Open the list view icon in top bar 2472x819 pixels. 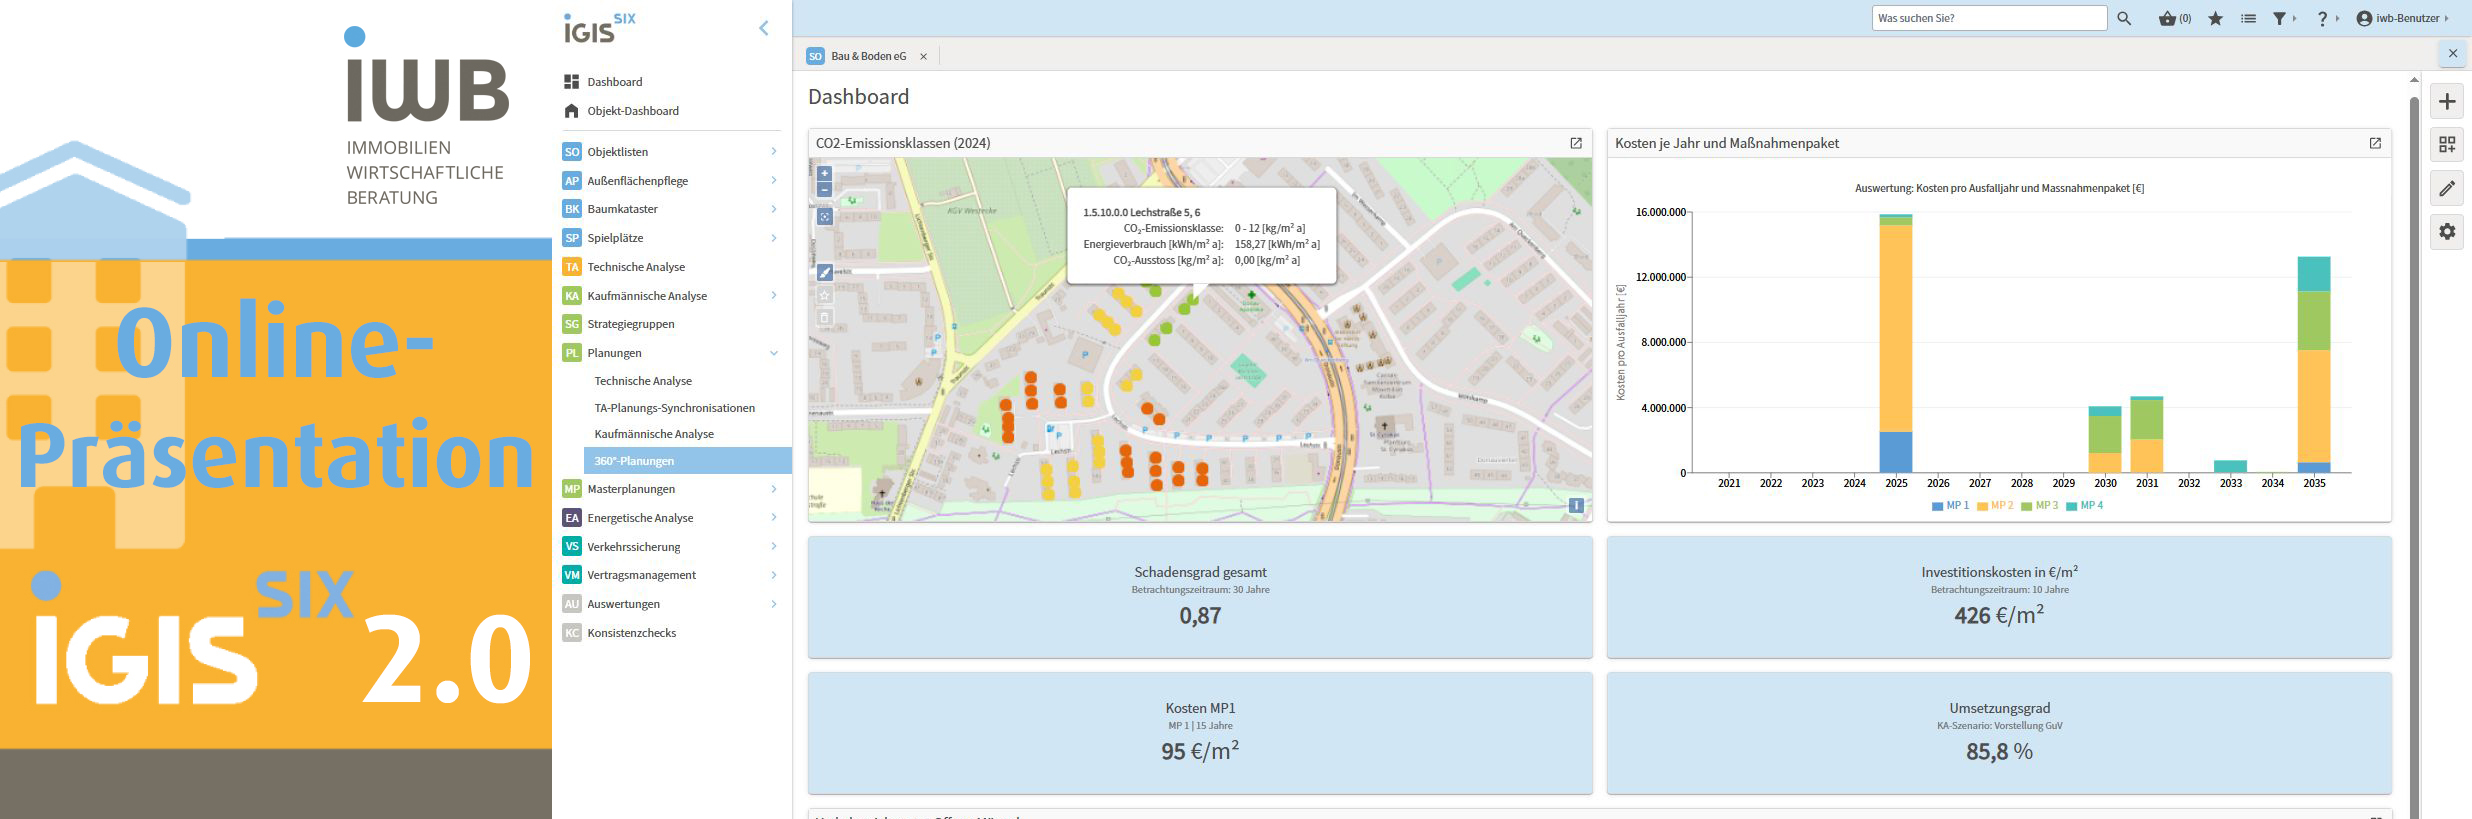point(2248,18)
